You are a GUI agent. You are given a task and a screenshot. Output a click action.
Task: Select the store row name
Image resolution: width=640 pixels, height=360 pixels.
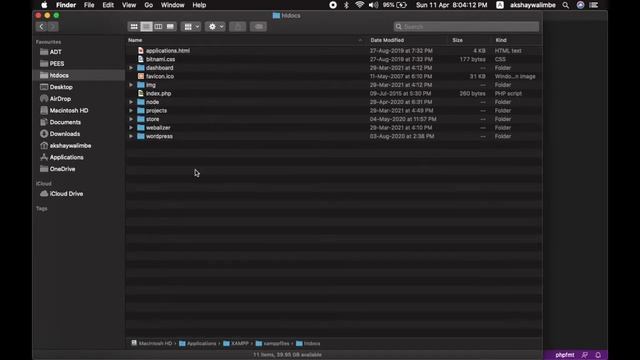(153, 119)
